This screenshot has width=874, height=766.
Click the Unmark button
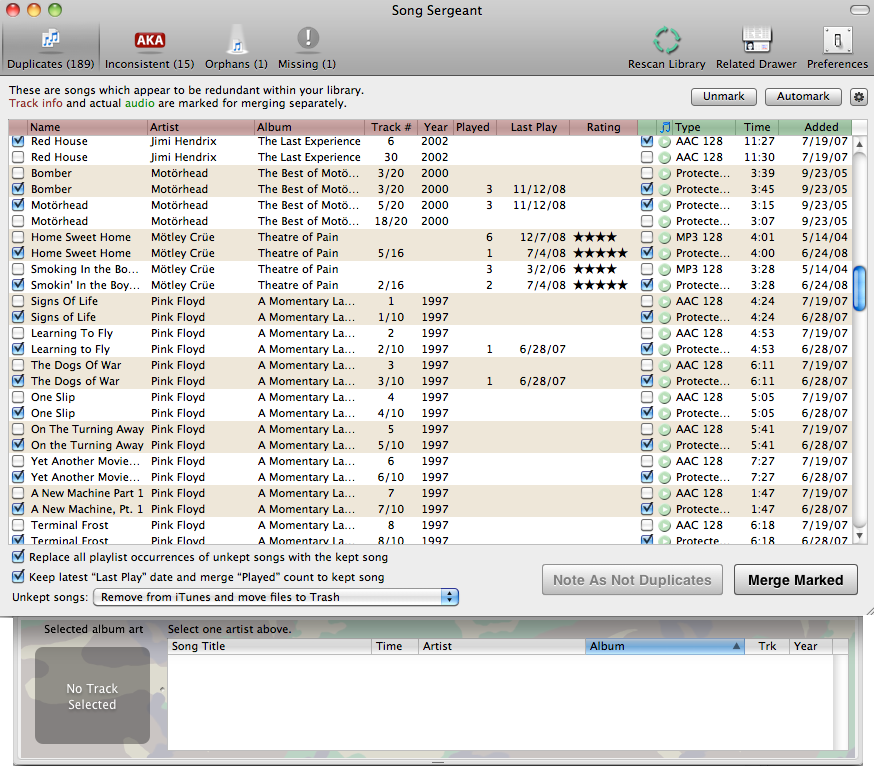tap(724, 96)
